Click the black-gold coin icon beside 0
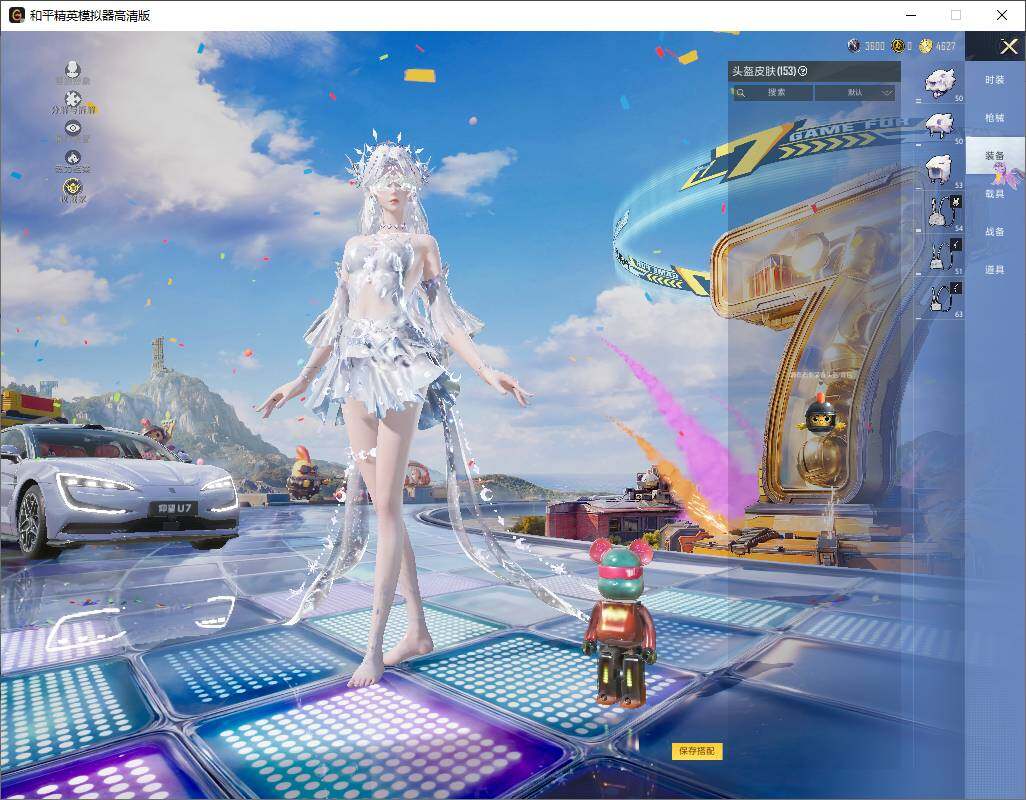 tap(898, 46)
